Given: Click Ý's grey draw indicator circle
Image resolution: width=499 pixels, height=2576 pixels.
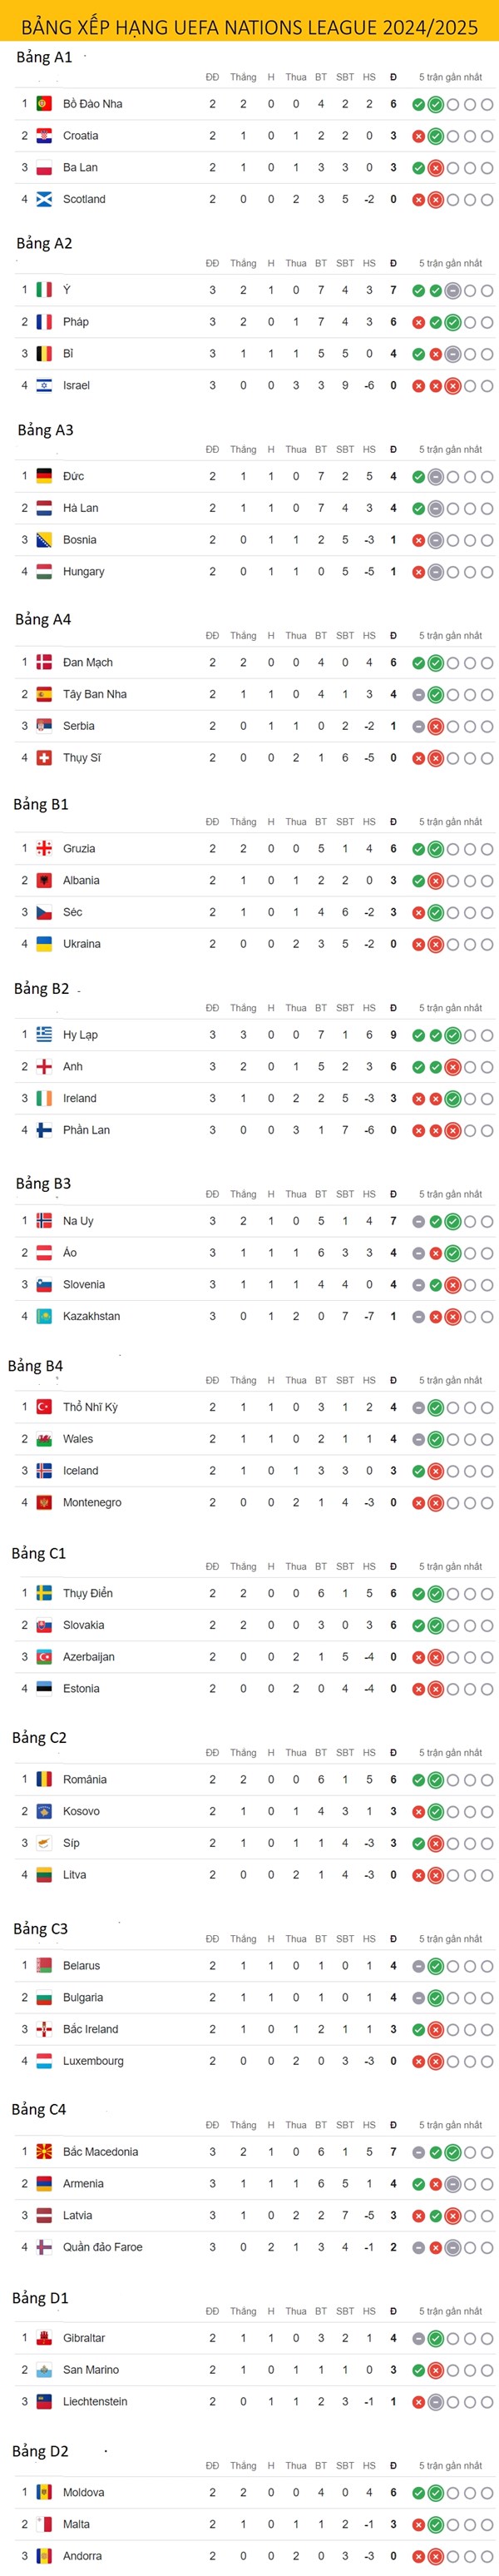Looking at the screenshot, I should pos(453,291).
